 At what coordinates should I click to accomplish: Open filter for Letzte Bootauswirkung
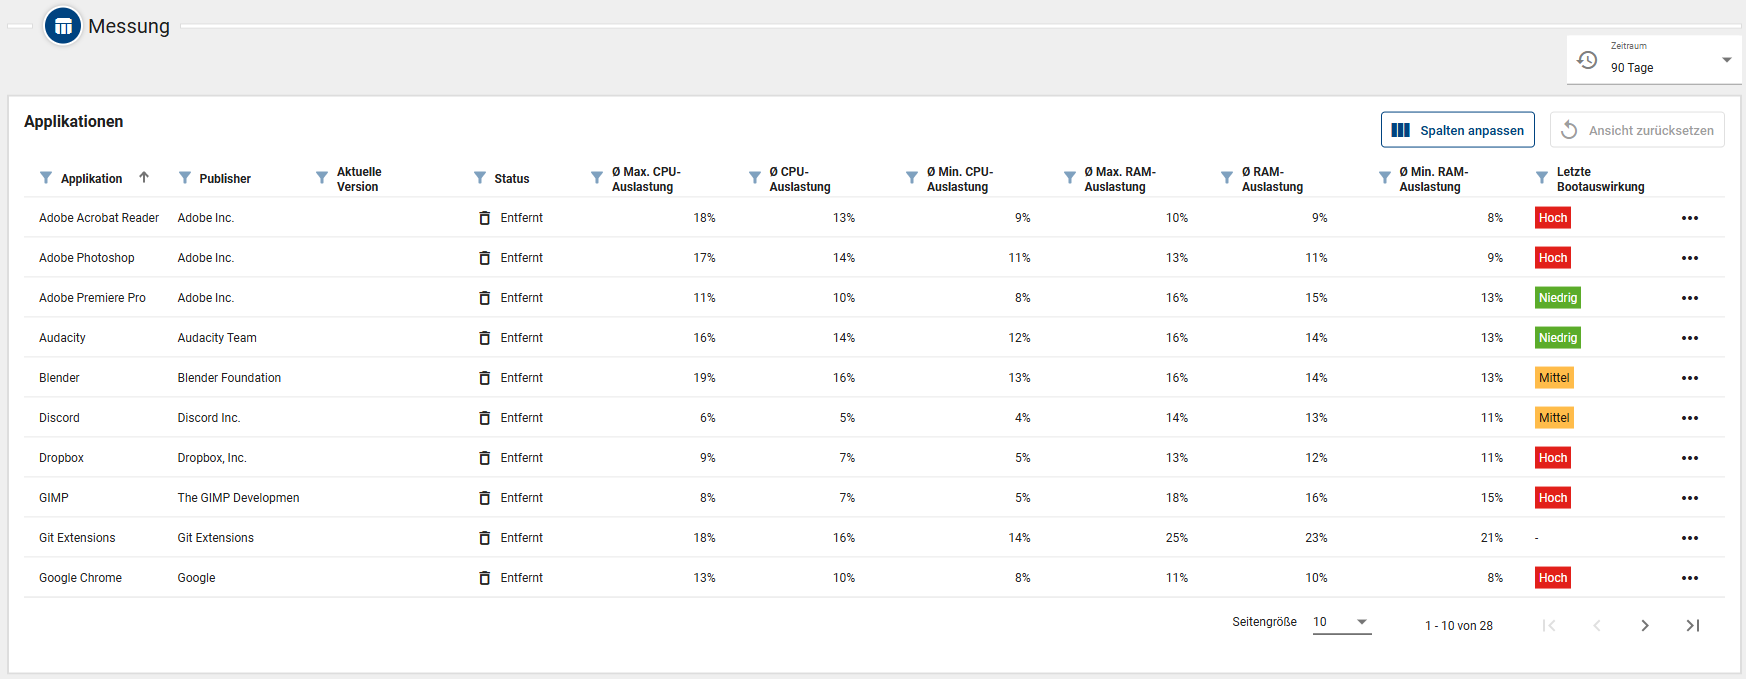pos(1542,178)
